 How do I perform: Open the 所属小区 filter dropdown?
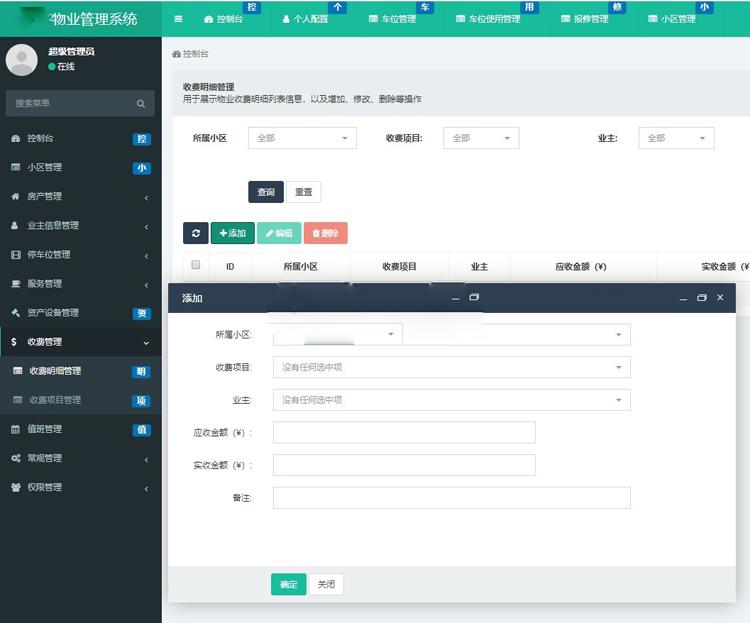point(301,138)
